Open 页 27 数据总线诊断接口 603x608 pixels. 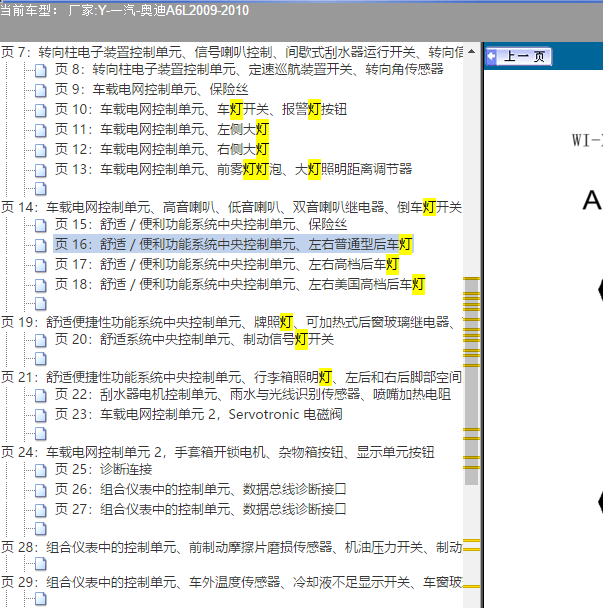point(200,509)
